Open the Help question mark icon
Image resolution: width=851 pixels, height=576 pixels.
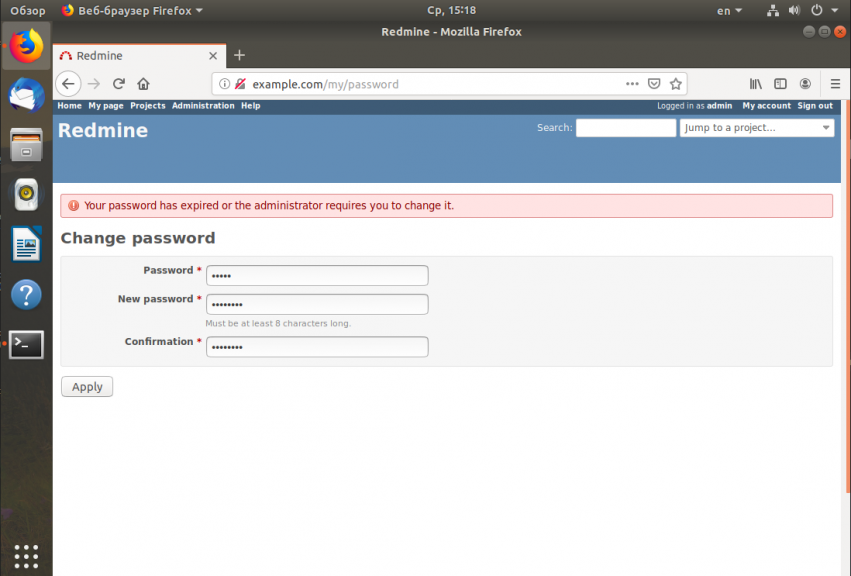pyautogui.click(x=26, y=294)
